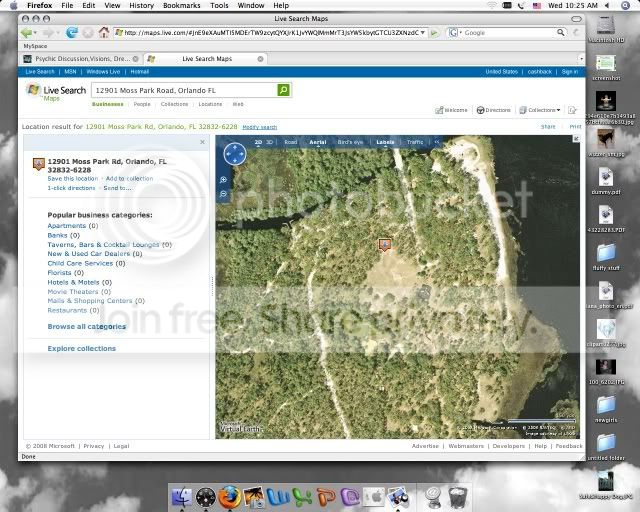
Task: Click the map pan compass control
Action: click(234, 154)
